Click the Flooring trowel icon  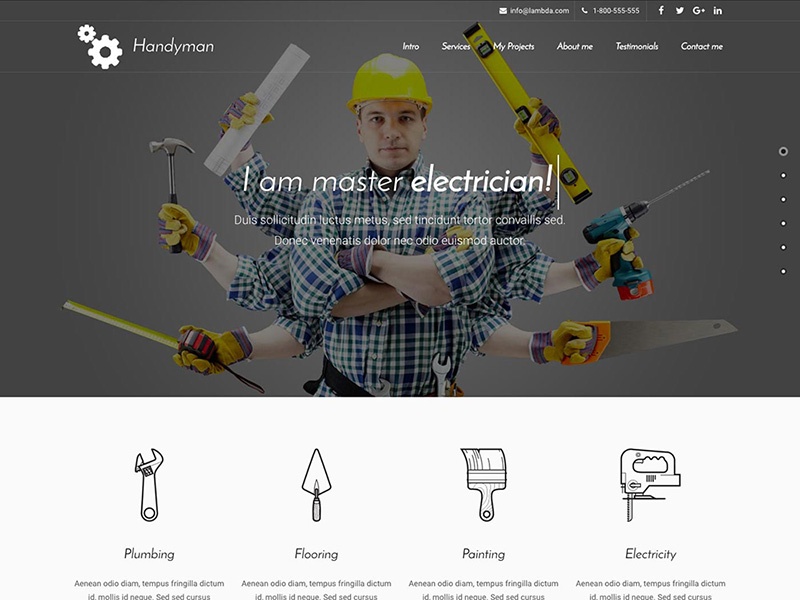pos(316,484)
